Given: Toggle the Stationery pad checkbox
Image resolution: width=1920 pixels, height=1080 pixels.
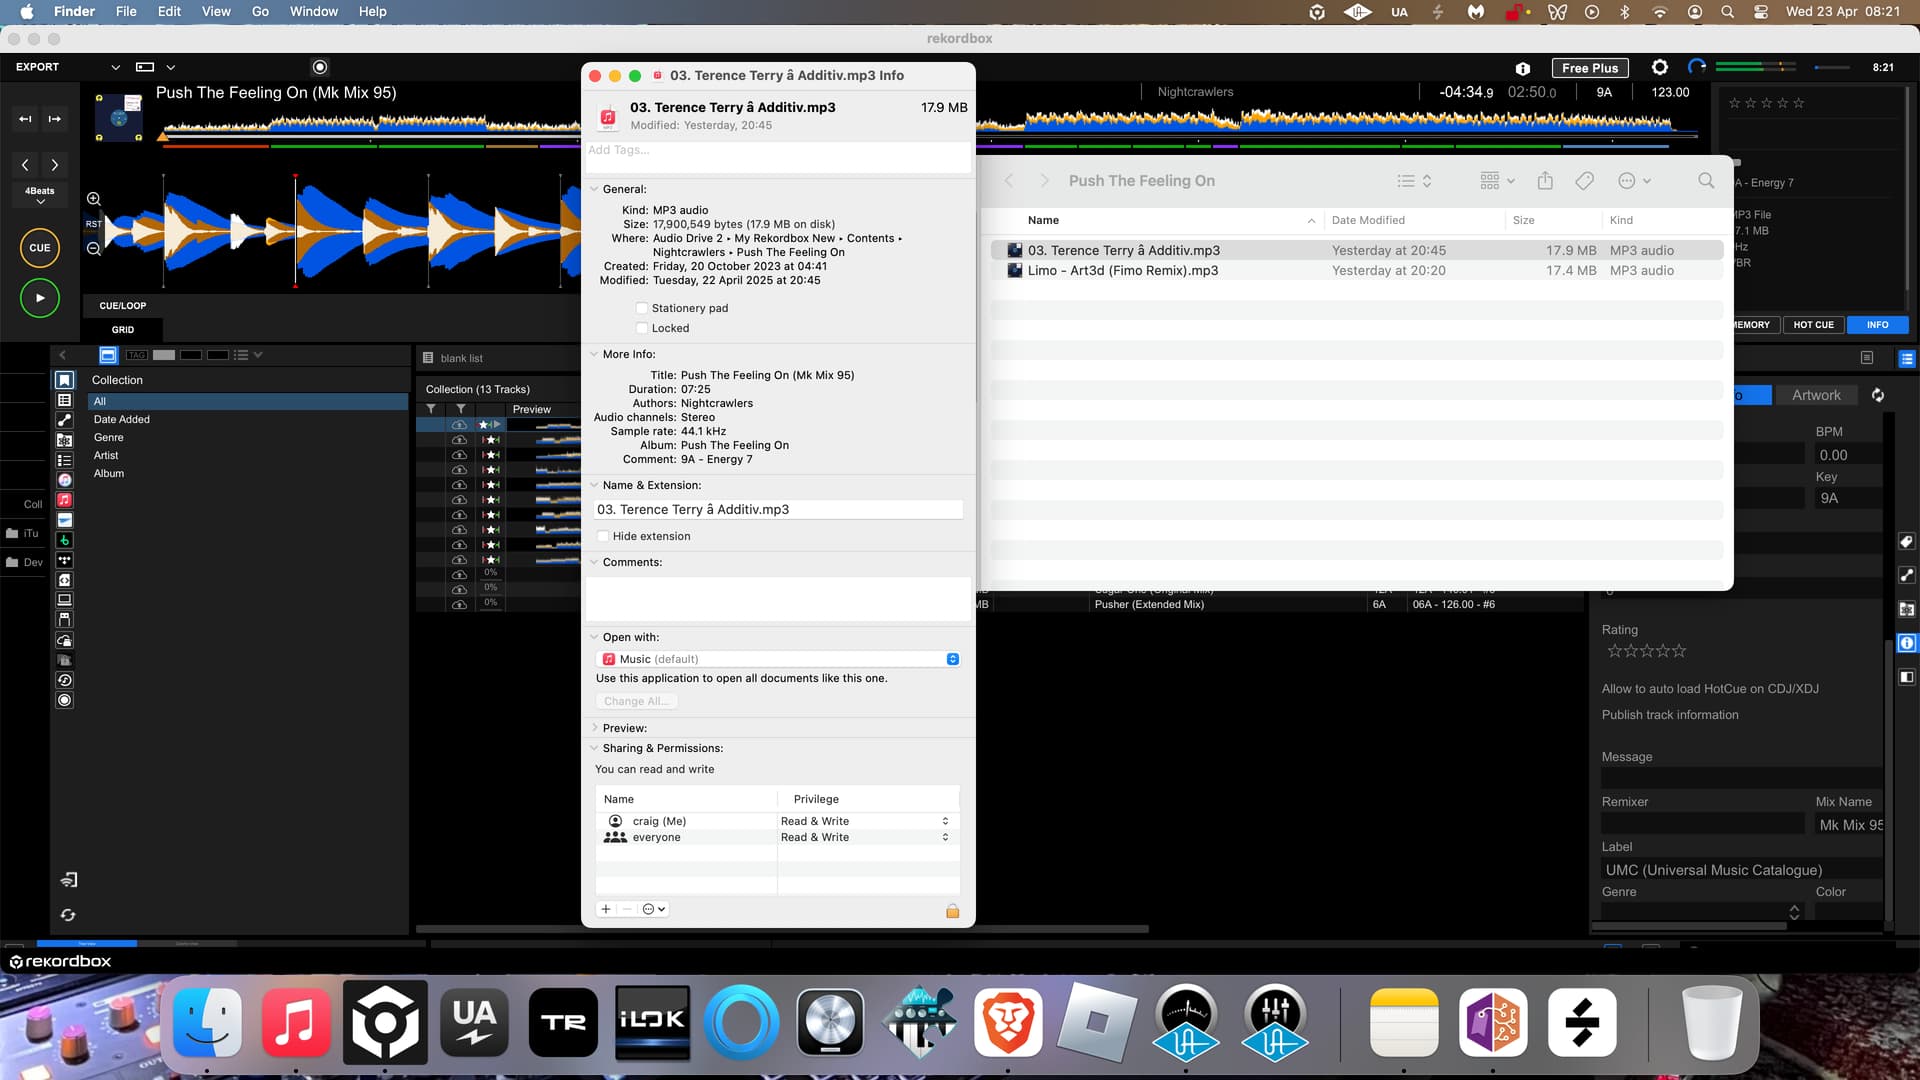Looking at the screenshot, I should coord(641,308).
